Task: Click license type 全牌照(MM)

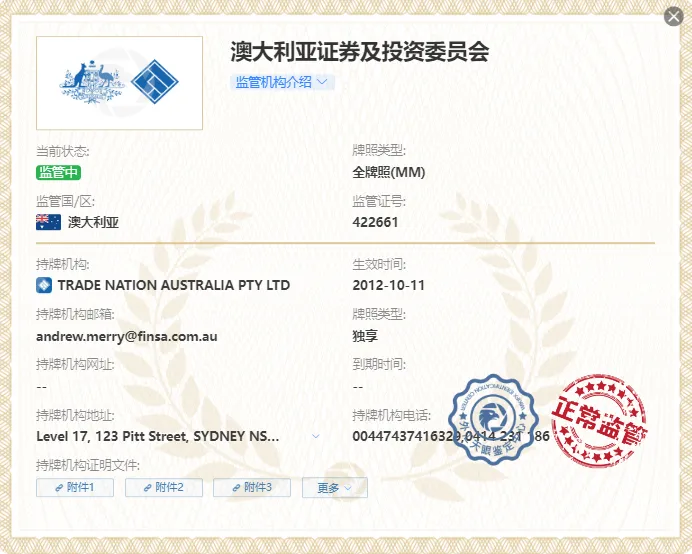Action: pos(388,172)
